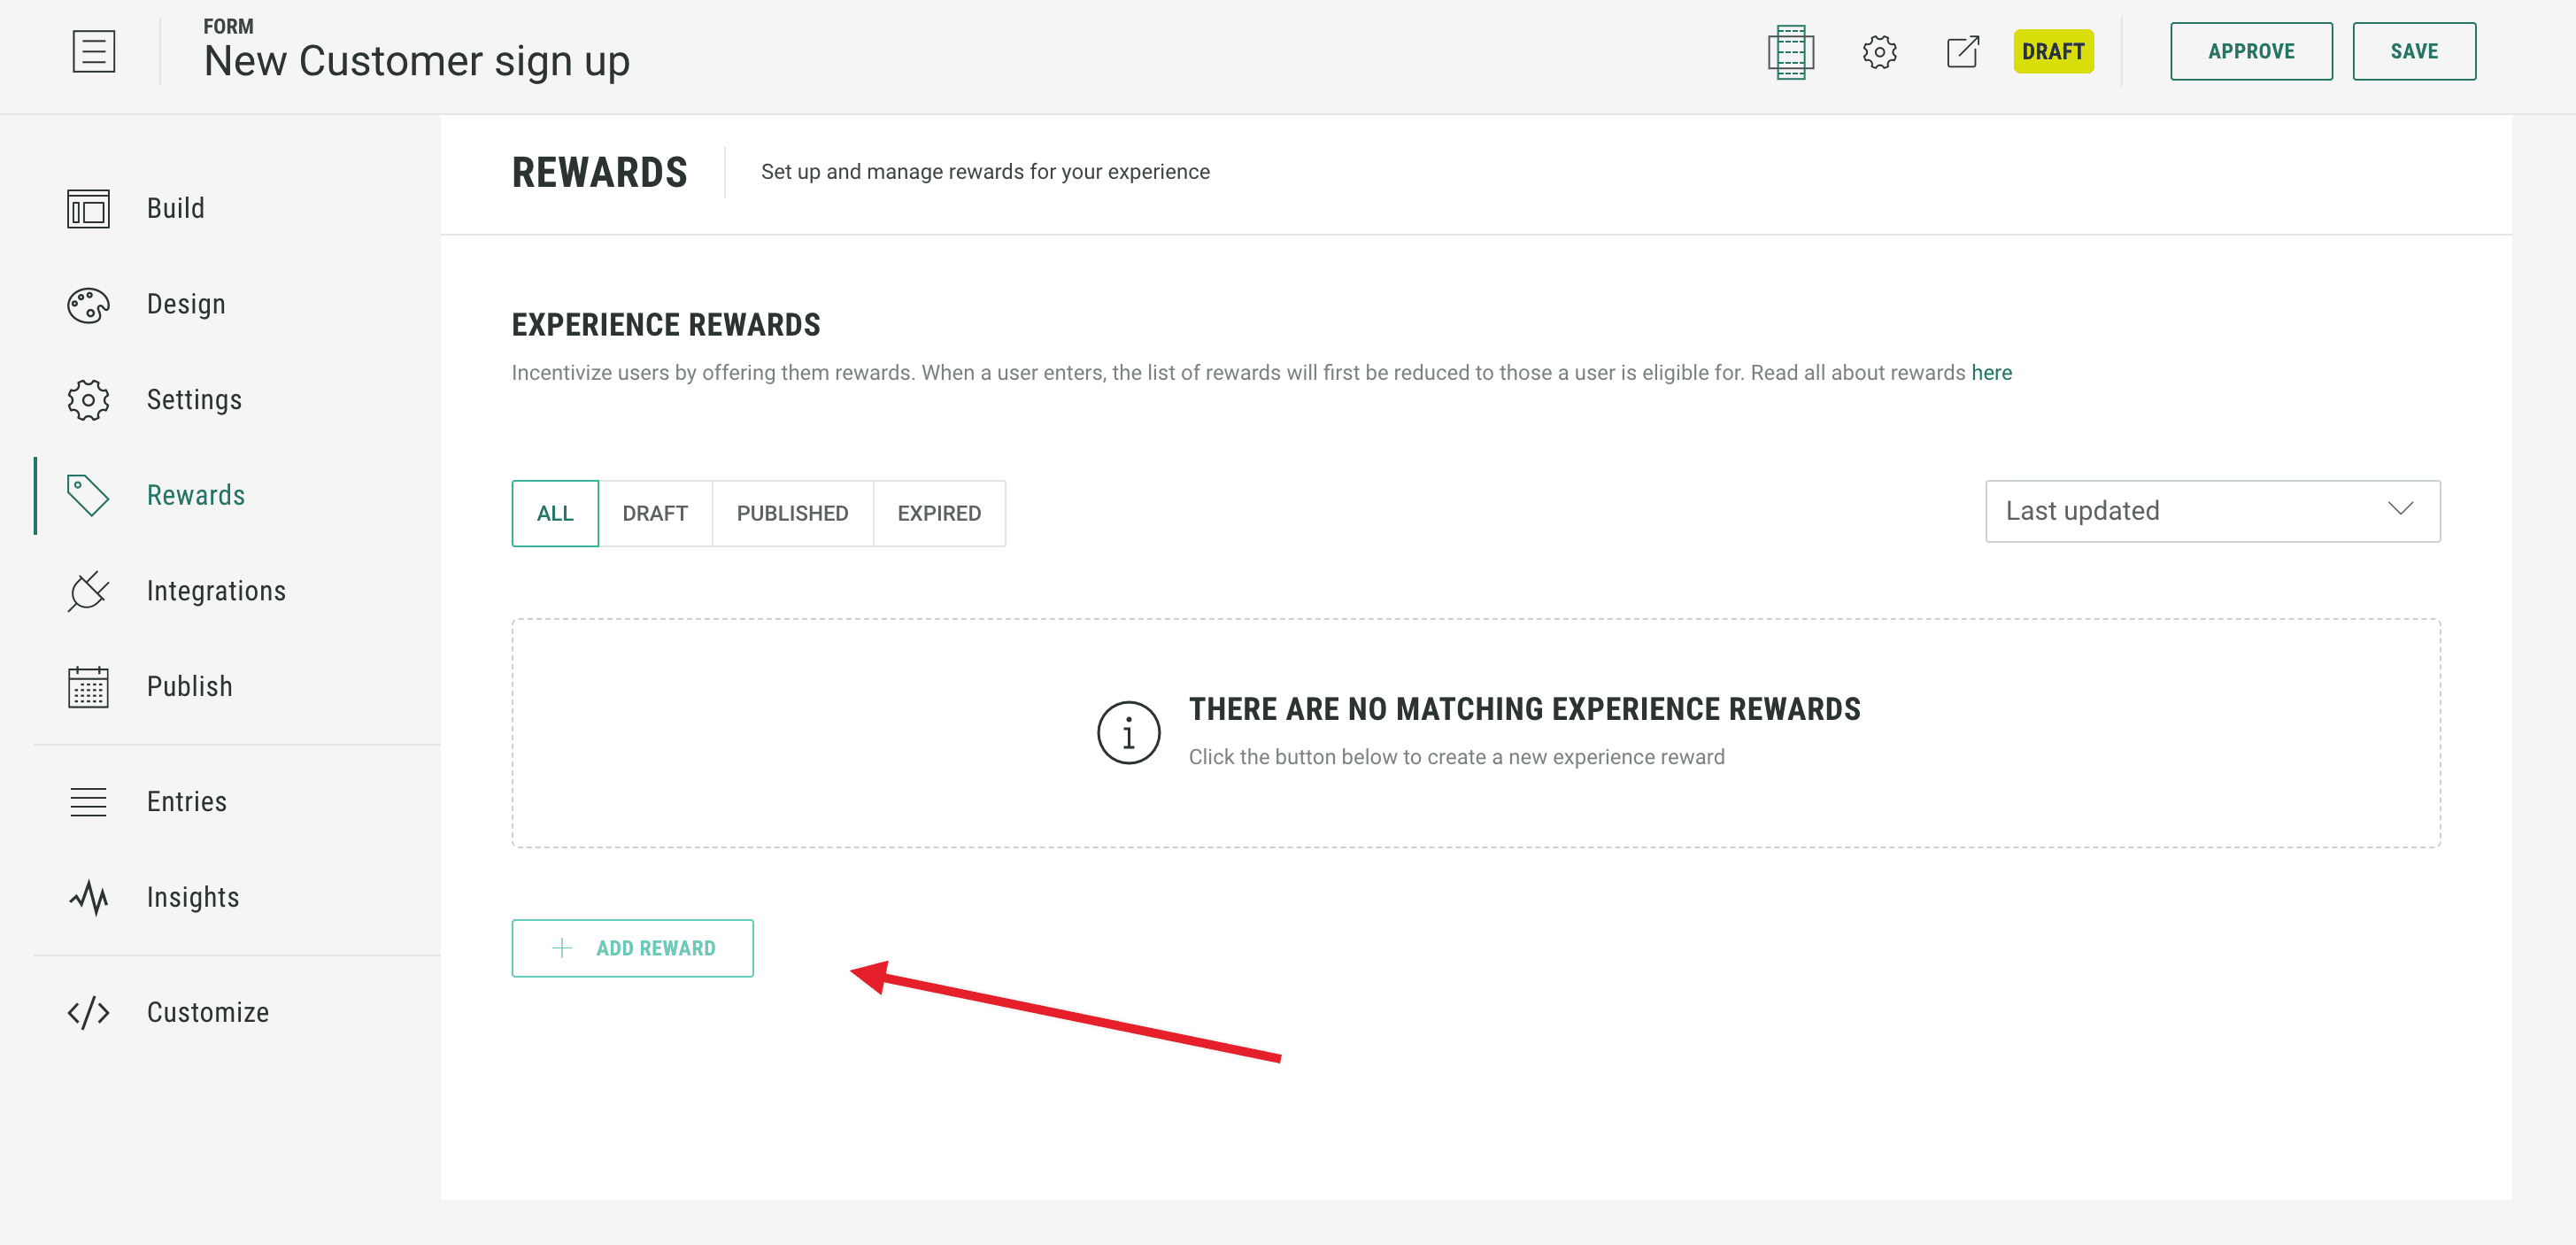Click the APPROVE button
This screenshot has height=1245, width=2576.
[x=2250, y=51]
